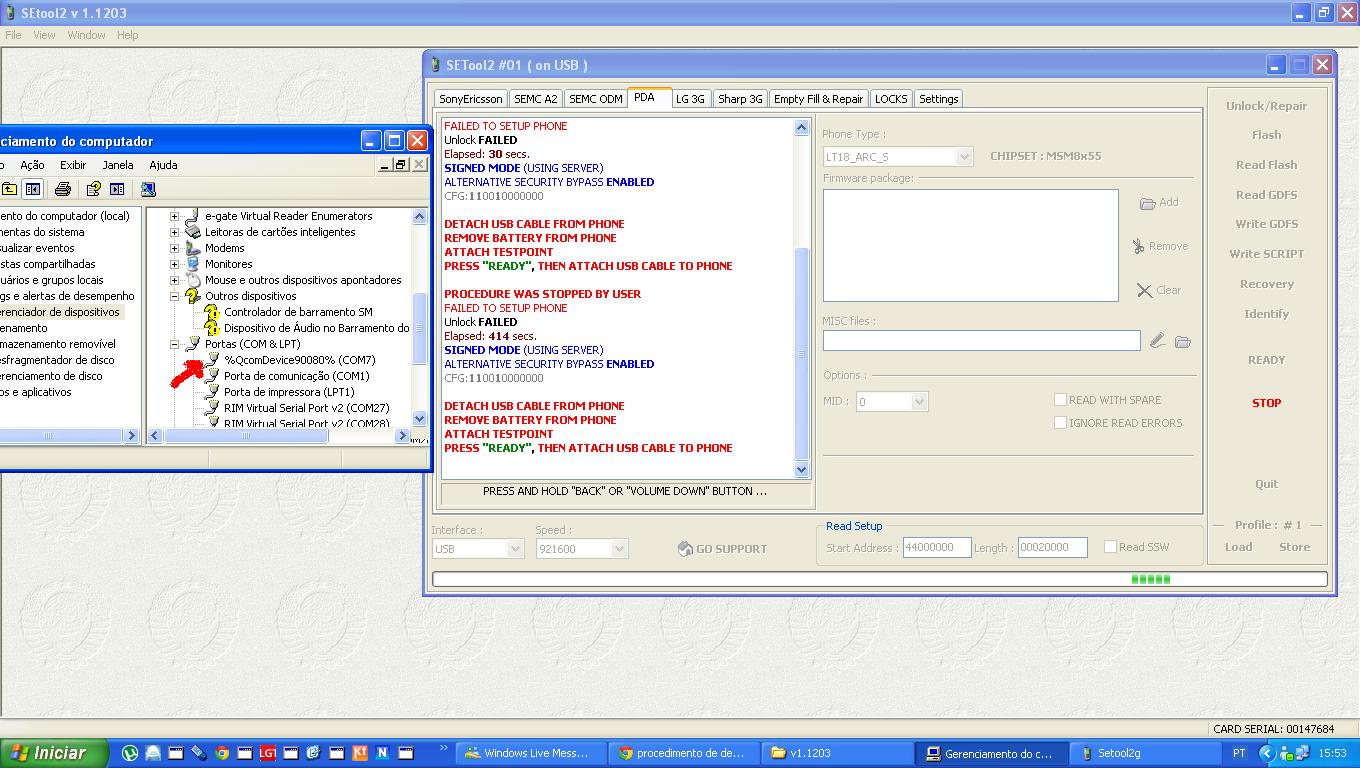Switch to the SEMC ODM tab
The image size is (1360, 768).
coord(595,99)
